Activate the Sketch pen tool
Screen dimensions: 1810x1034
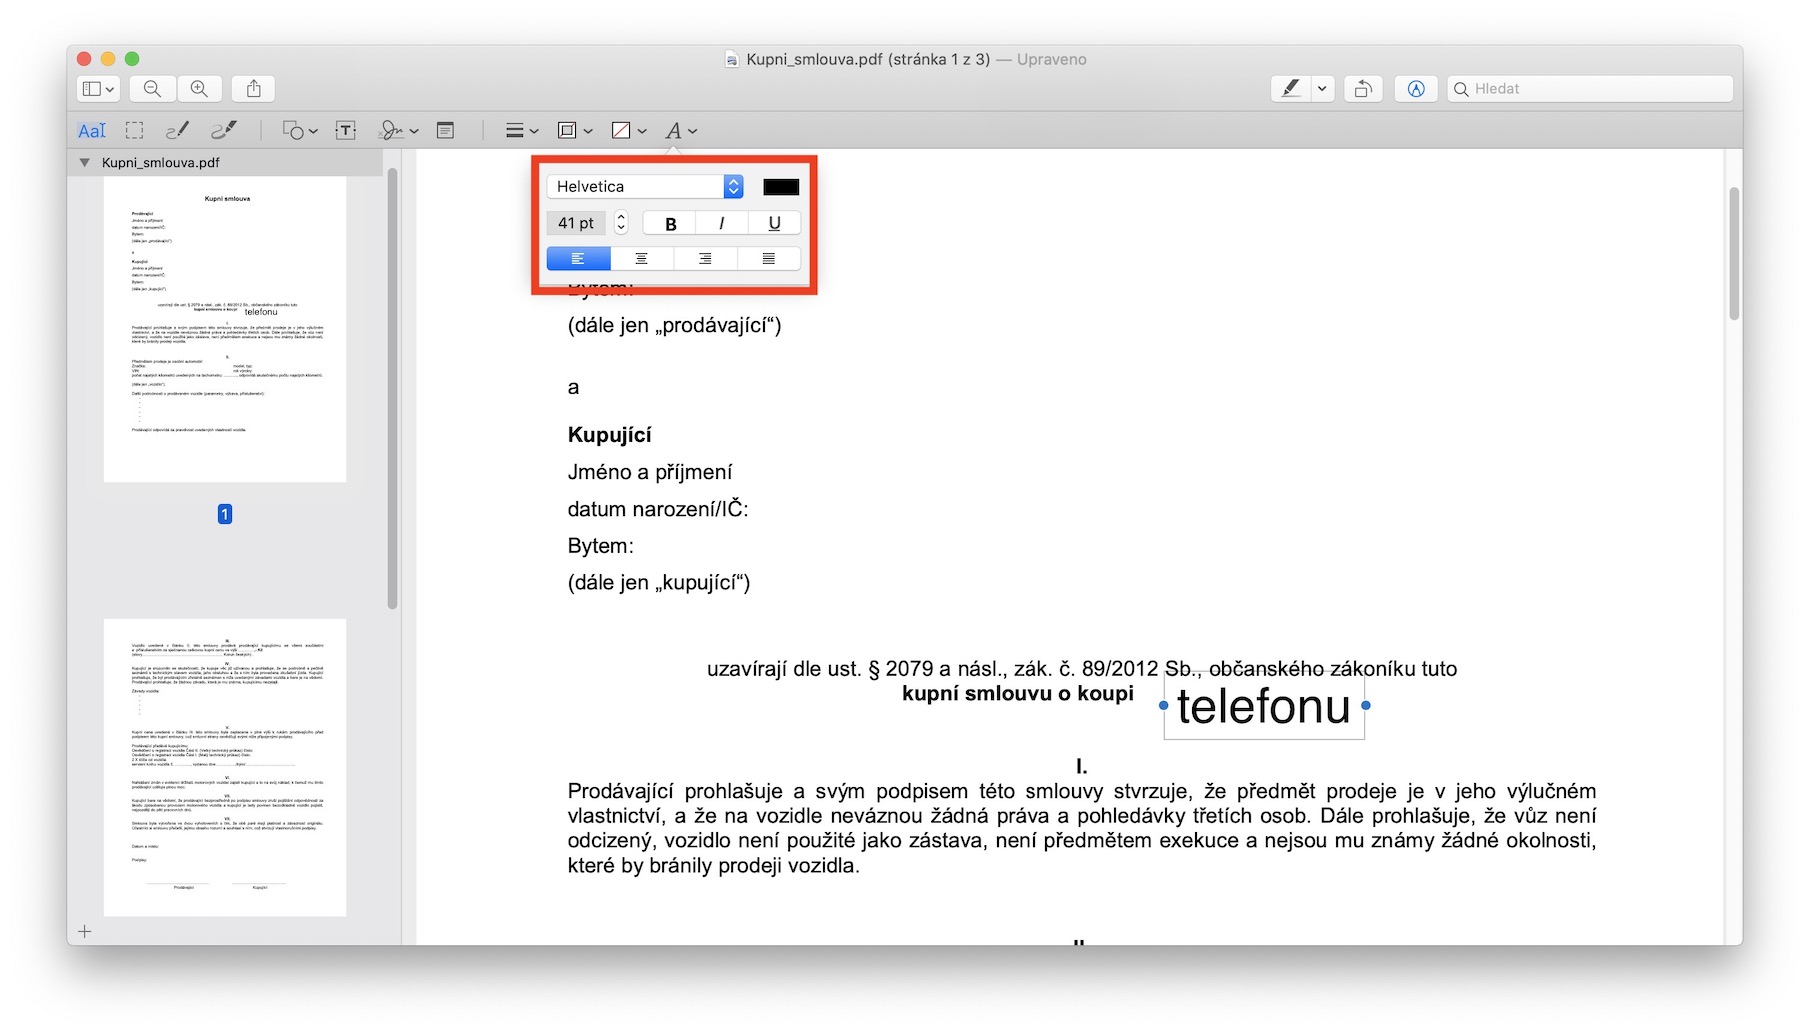pos(177,131)
